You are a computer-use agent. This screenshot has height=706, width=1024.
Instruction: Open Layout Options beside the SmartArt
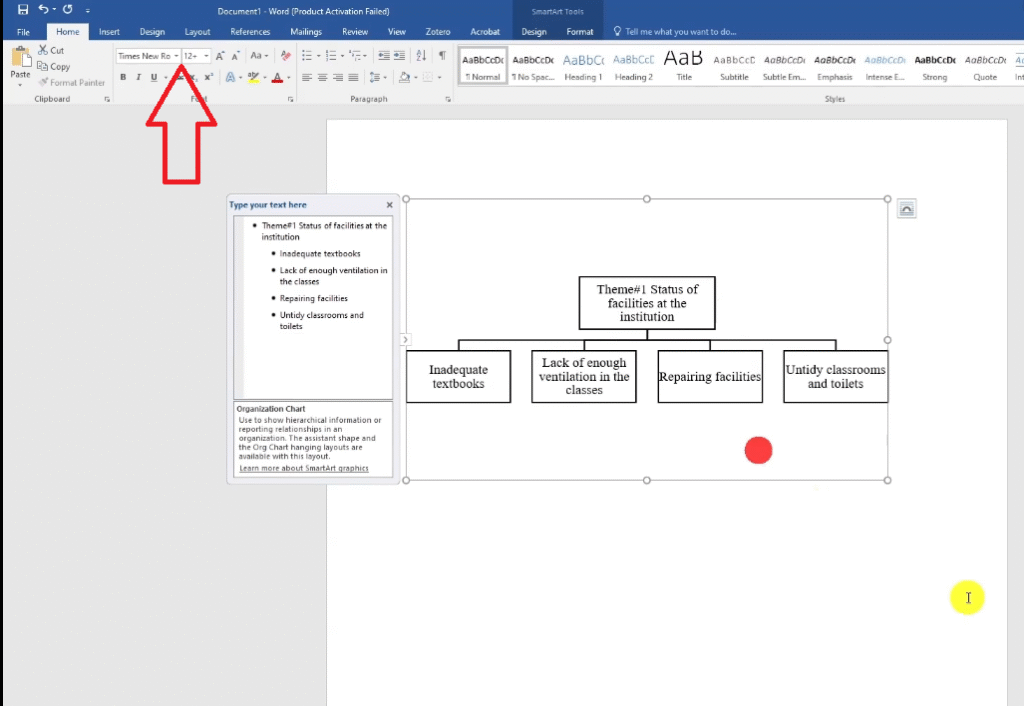click(x=906, y=208)
